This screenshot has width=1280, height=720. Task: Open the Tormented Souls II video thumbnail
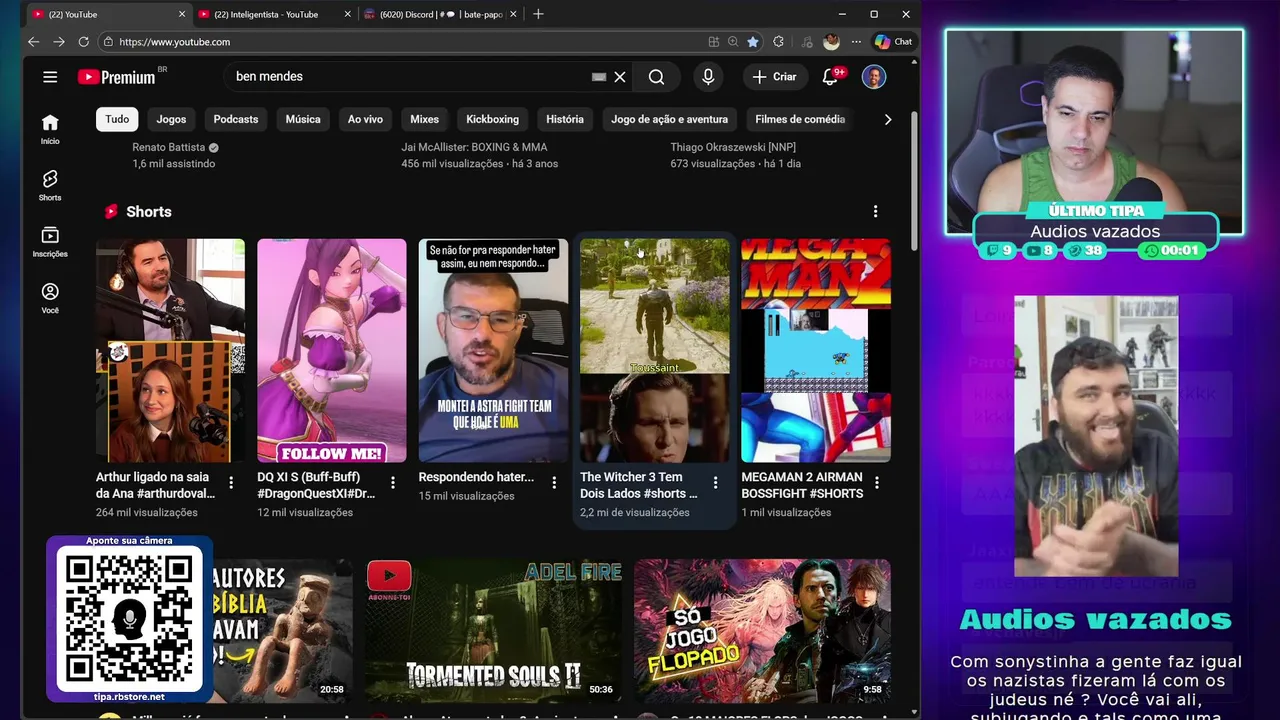493,630
